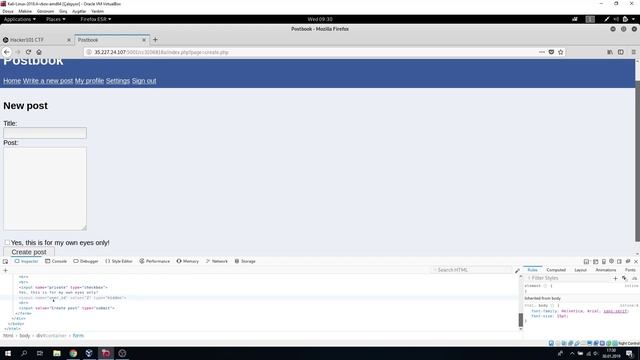The height and width of the screenshot is (360, 640).
Task: Add new node with plus icon in Inspector
Action: point(5,270)
